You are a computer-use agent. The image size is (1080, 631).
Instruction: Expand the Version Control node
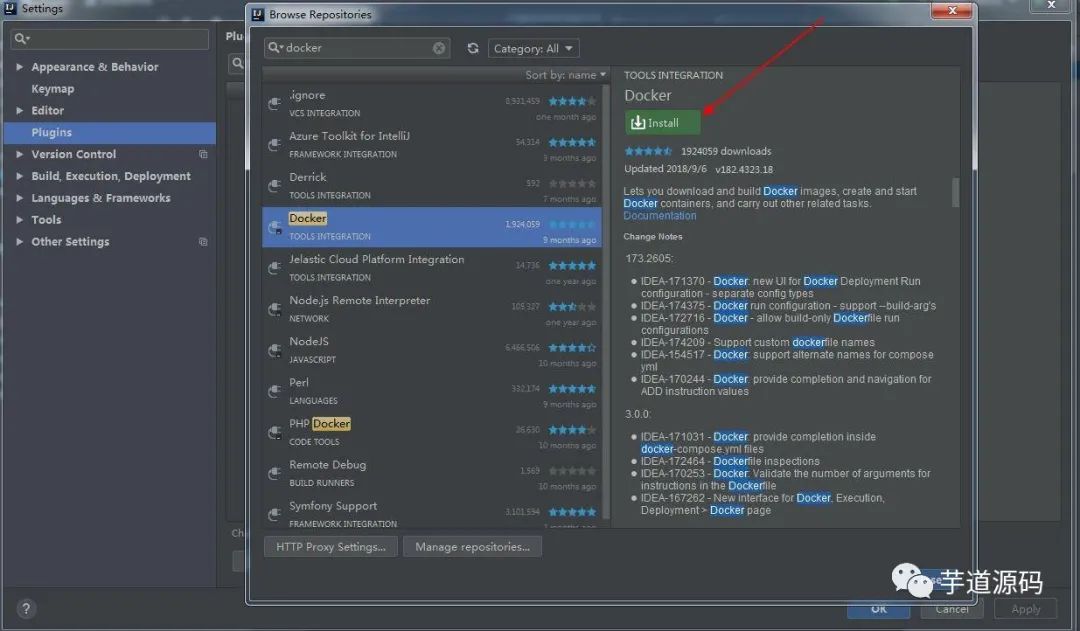pos(19,154)
